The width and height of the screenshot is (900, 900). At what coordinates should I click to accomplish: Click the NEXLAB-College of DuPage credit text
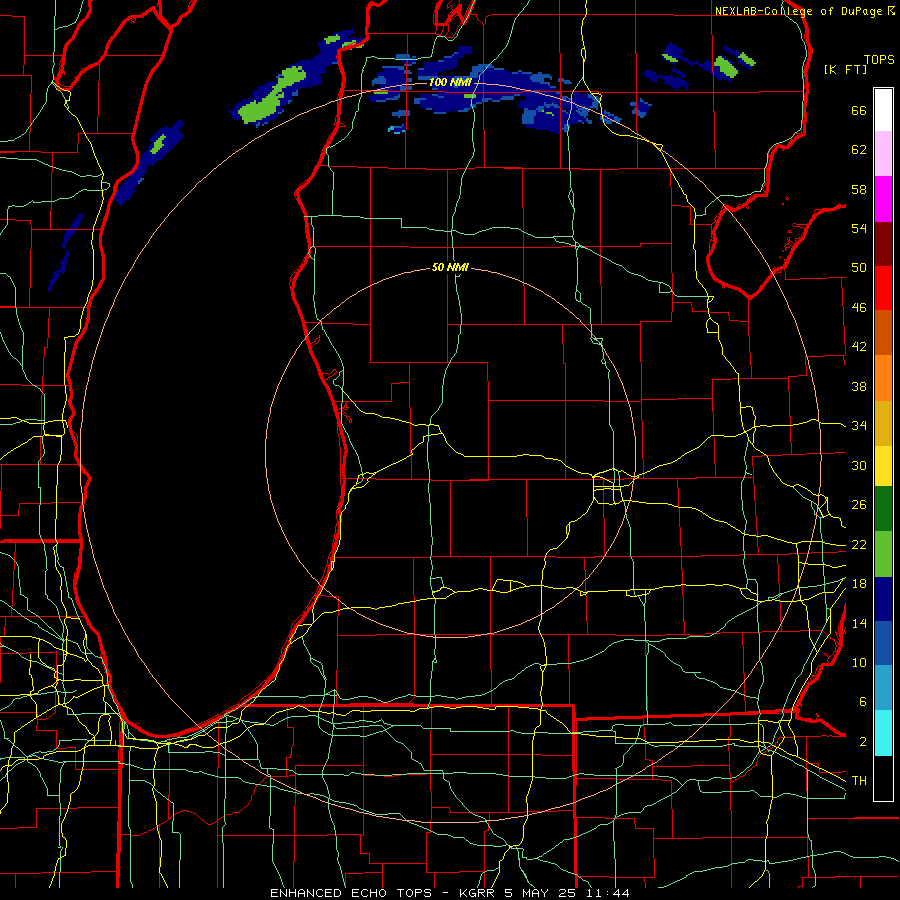pyautogui.click(x=798, y=11)
